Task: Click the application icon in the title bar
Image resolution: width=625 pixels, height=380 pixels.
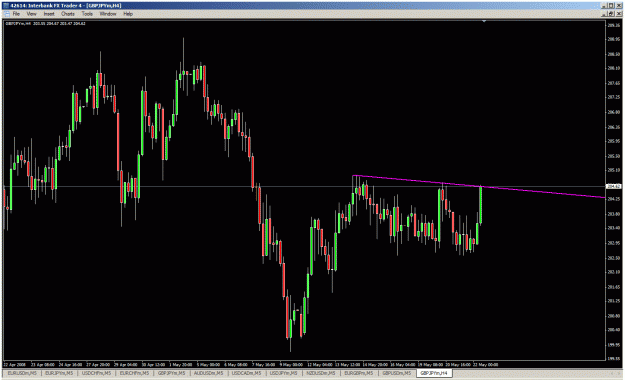Action: 6,5
